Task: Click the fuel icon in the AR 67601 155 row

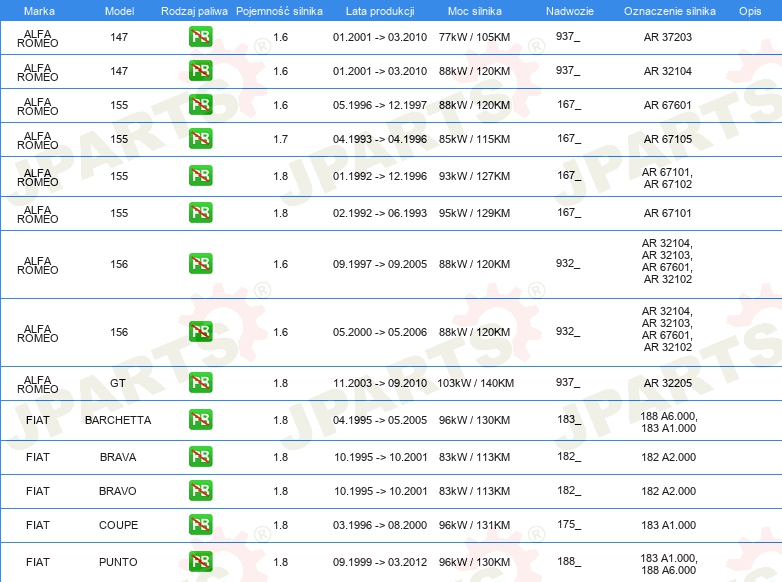Action: 200,105
